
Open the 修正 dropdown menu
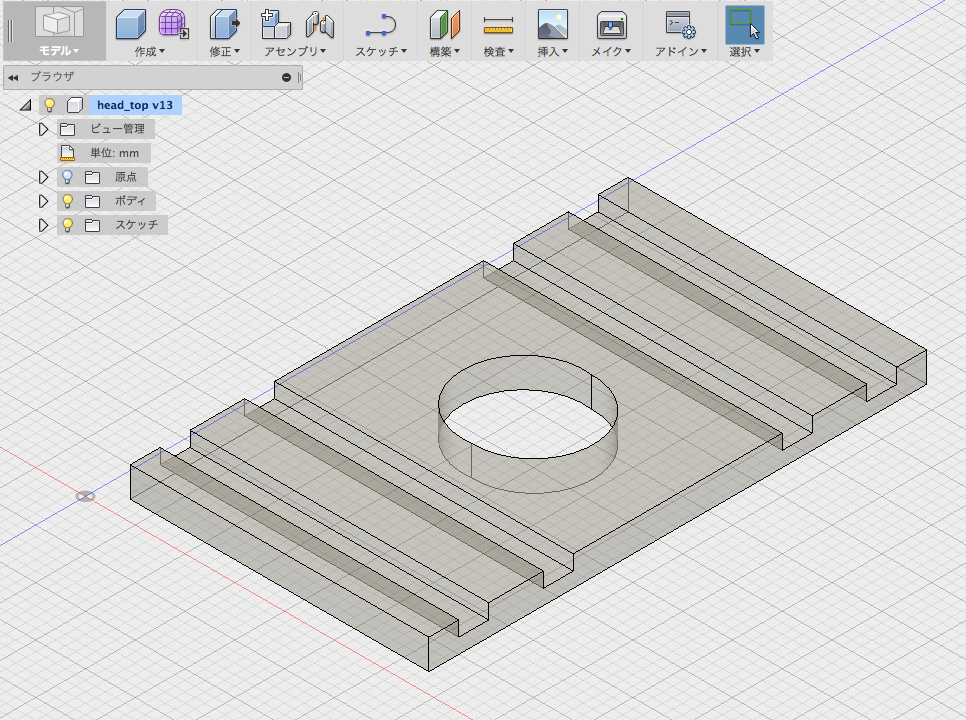(224, 52)
